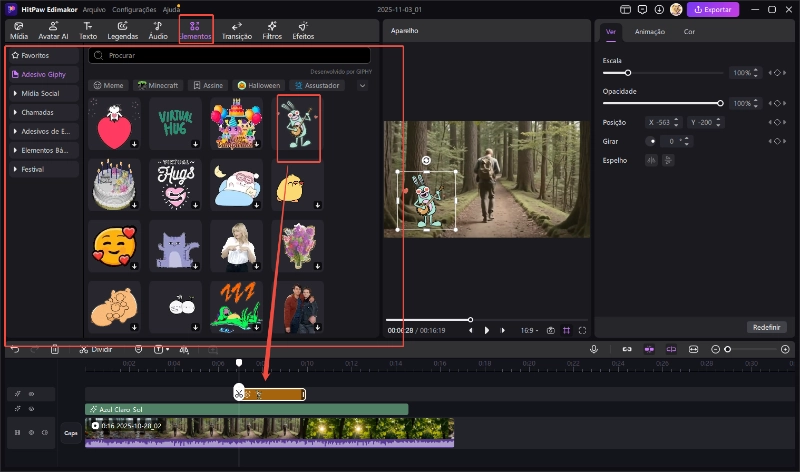Switch to the Animação tab

point(649,32)
